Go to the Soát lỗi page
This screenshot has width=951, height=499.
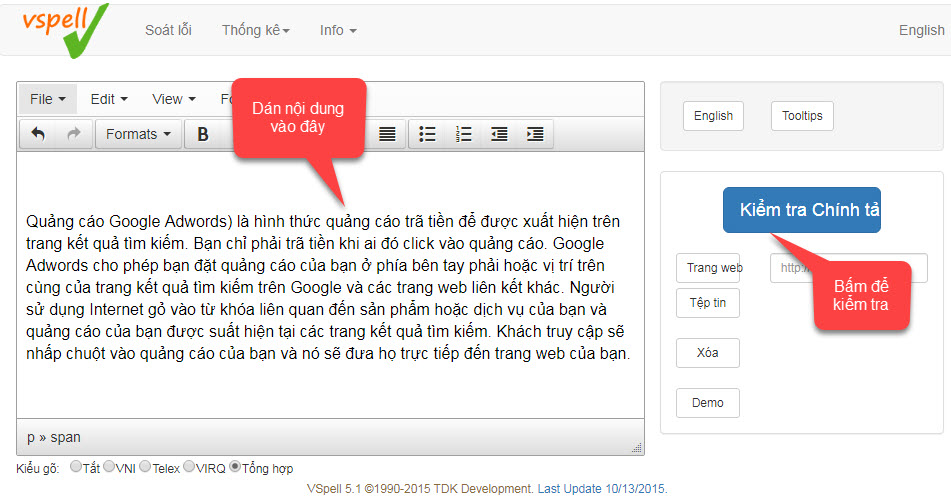(x=168, y=30)
